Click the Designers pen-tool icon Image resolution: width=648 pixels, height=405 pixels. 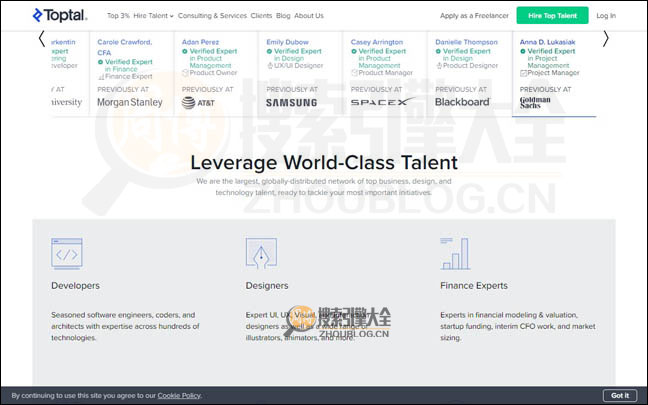pyautogui.click(x=261, y=253)
